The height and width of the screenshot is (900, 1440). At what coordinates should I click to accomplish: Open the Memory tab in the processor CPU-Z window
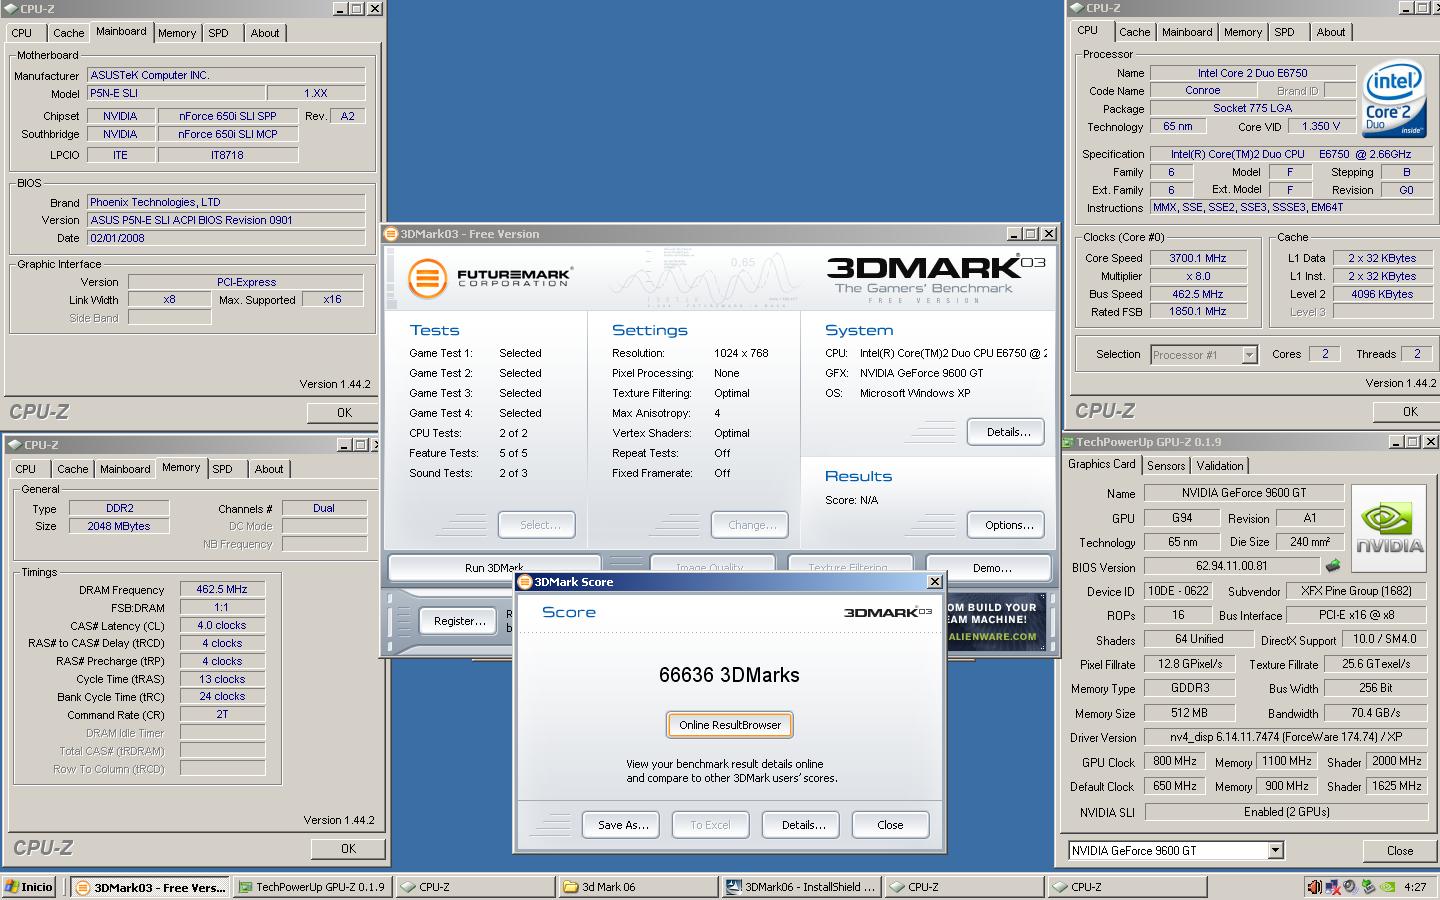(x=1243, y=32)
